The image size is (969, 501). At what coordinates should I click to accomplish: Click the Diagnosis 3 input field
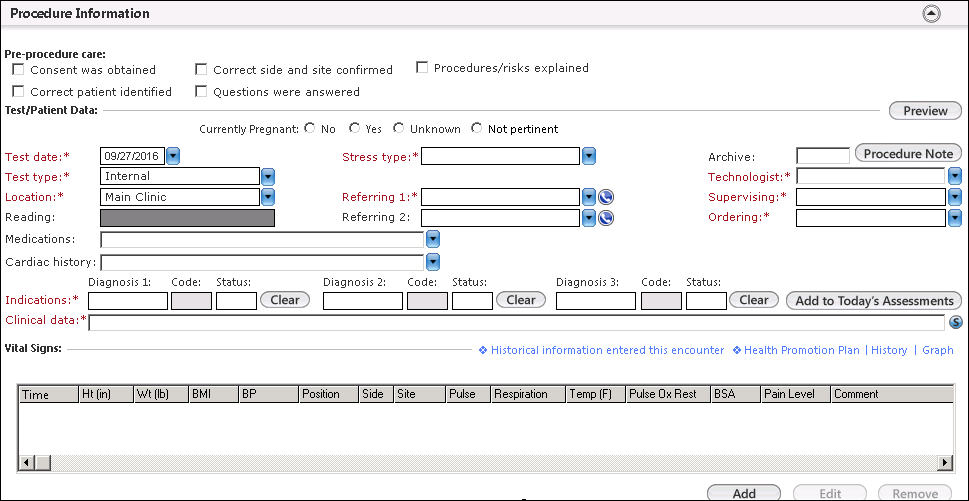pyautogui.click(x=596, y=301)
